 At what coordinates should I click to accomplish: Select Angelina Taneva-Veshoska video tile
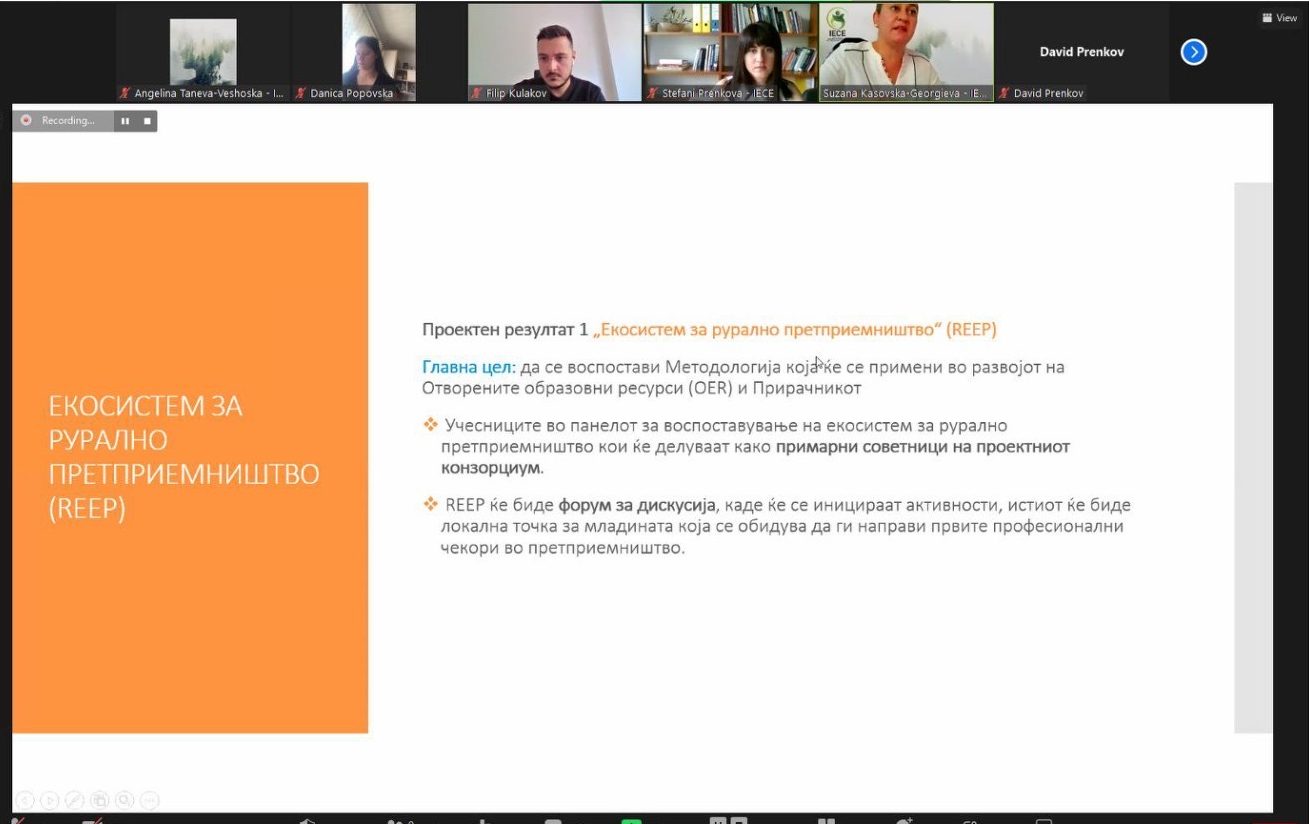point(203,52)
